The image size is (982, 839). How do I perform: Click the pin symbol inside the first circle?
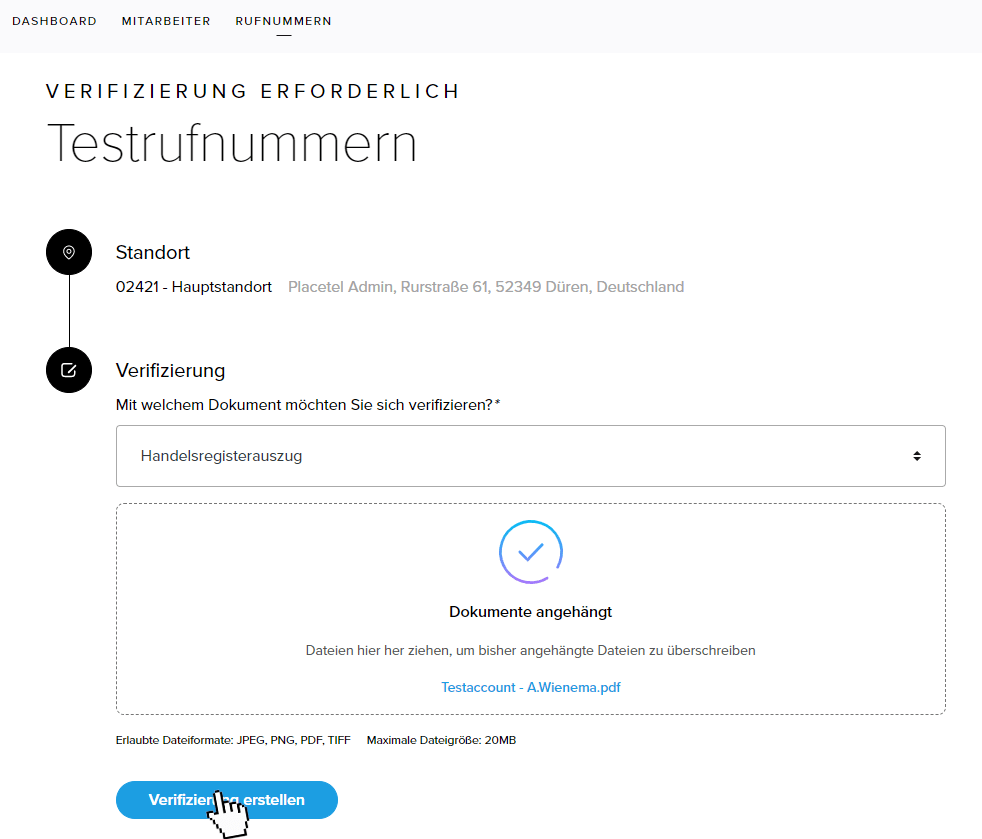(x=68, y=251)
